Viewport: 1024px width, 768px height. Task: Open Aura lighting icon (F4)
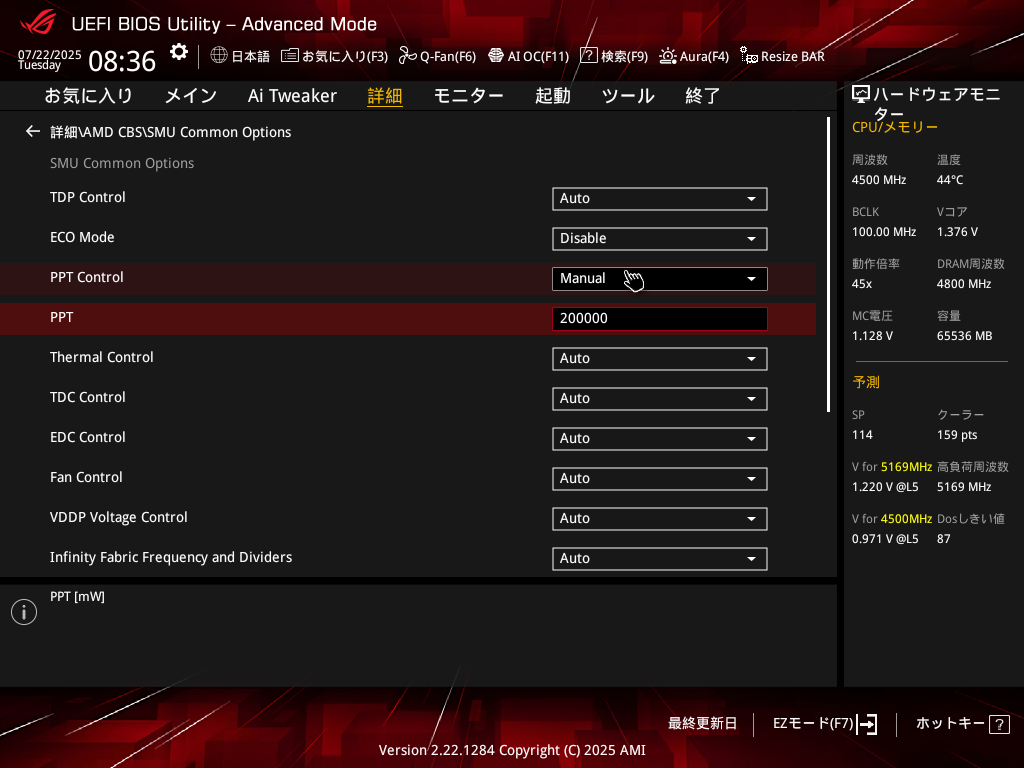(668, 56)
